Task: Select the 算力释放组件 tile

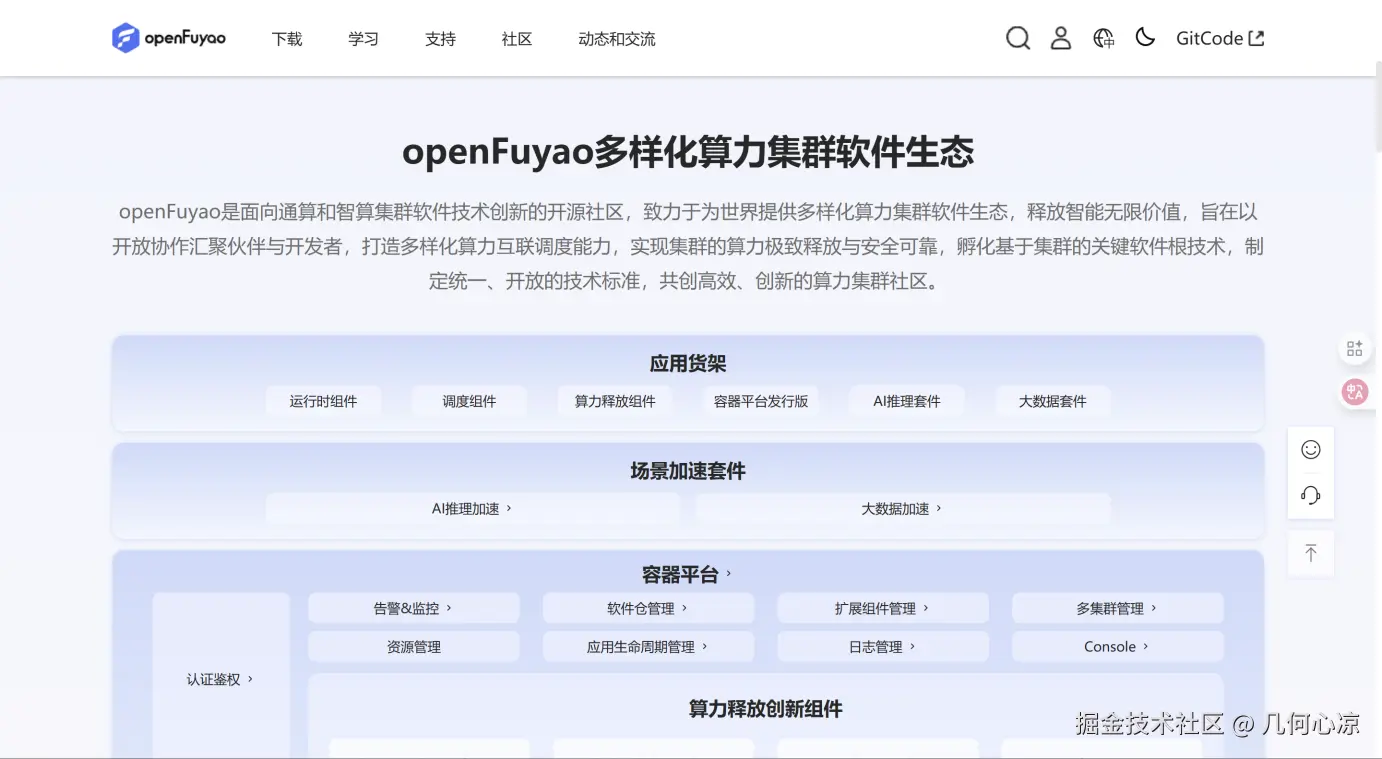Action: click(615, 401)
